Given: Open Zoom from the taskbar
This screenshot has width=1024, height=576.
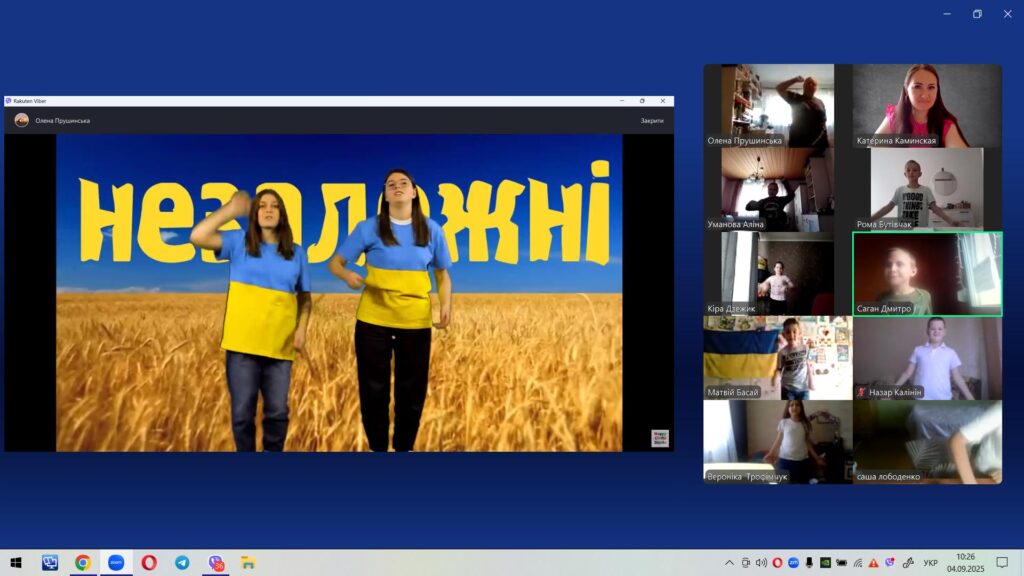Looking at the screenshot, I should [116, 562].
